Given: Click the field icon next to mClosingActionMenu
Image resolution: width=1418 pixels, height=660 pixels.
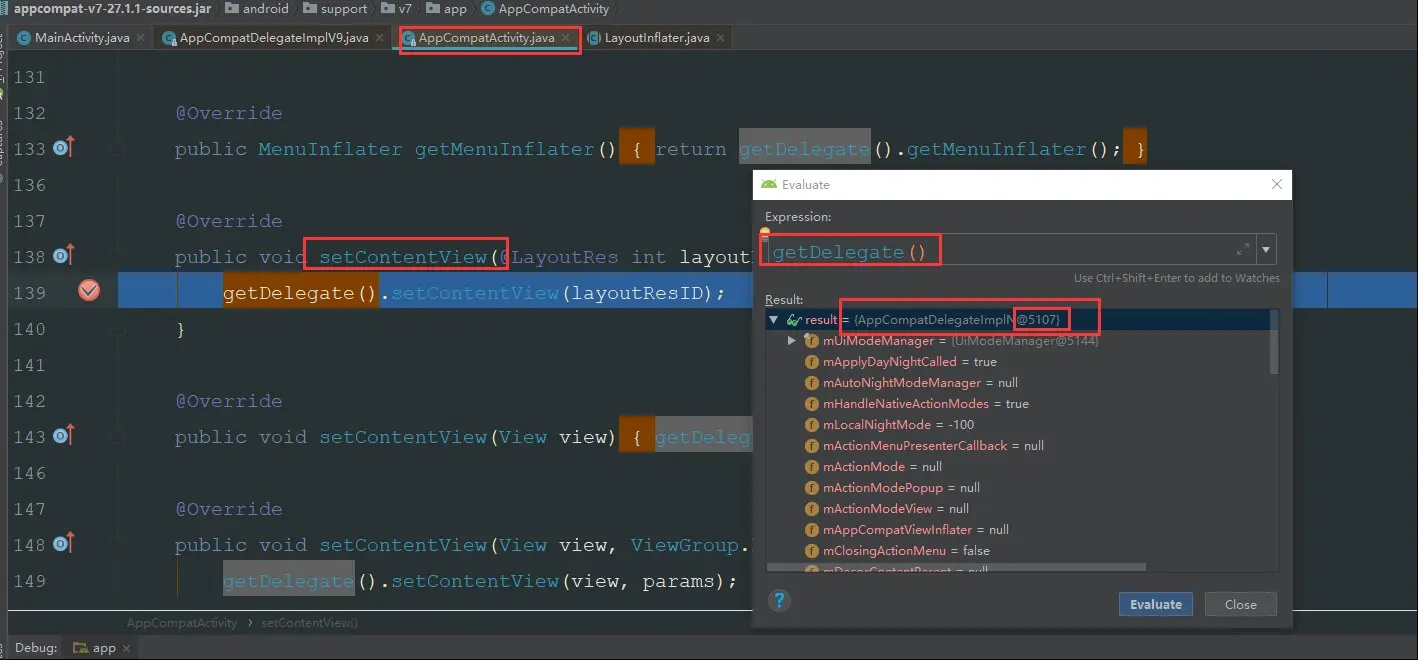Looking at the screenshot, I should point(812,551).
